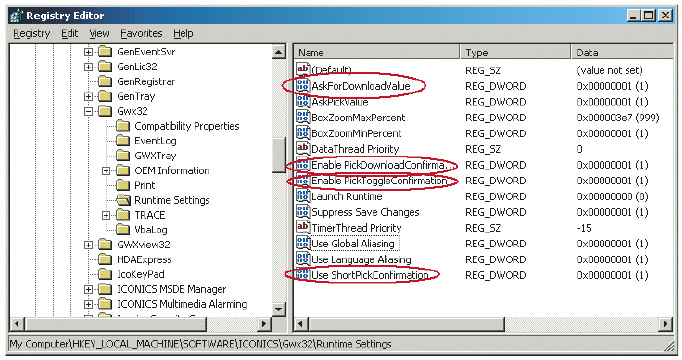Click the AskPickValue DWORD icon
Screen dimensions: 682x360
click(x=303, y=101)
